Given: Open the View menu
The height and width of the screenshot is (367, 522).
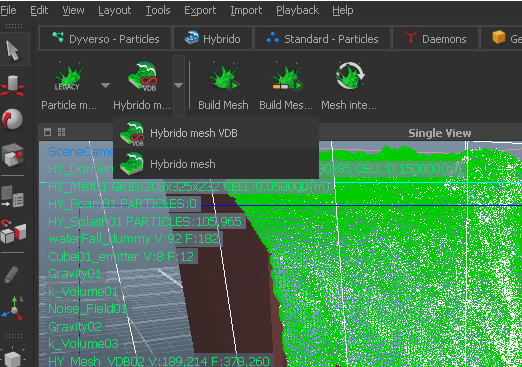Looking at the screenshot, I should pyautogui.click(x=73, y=11).
